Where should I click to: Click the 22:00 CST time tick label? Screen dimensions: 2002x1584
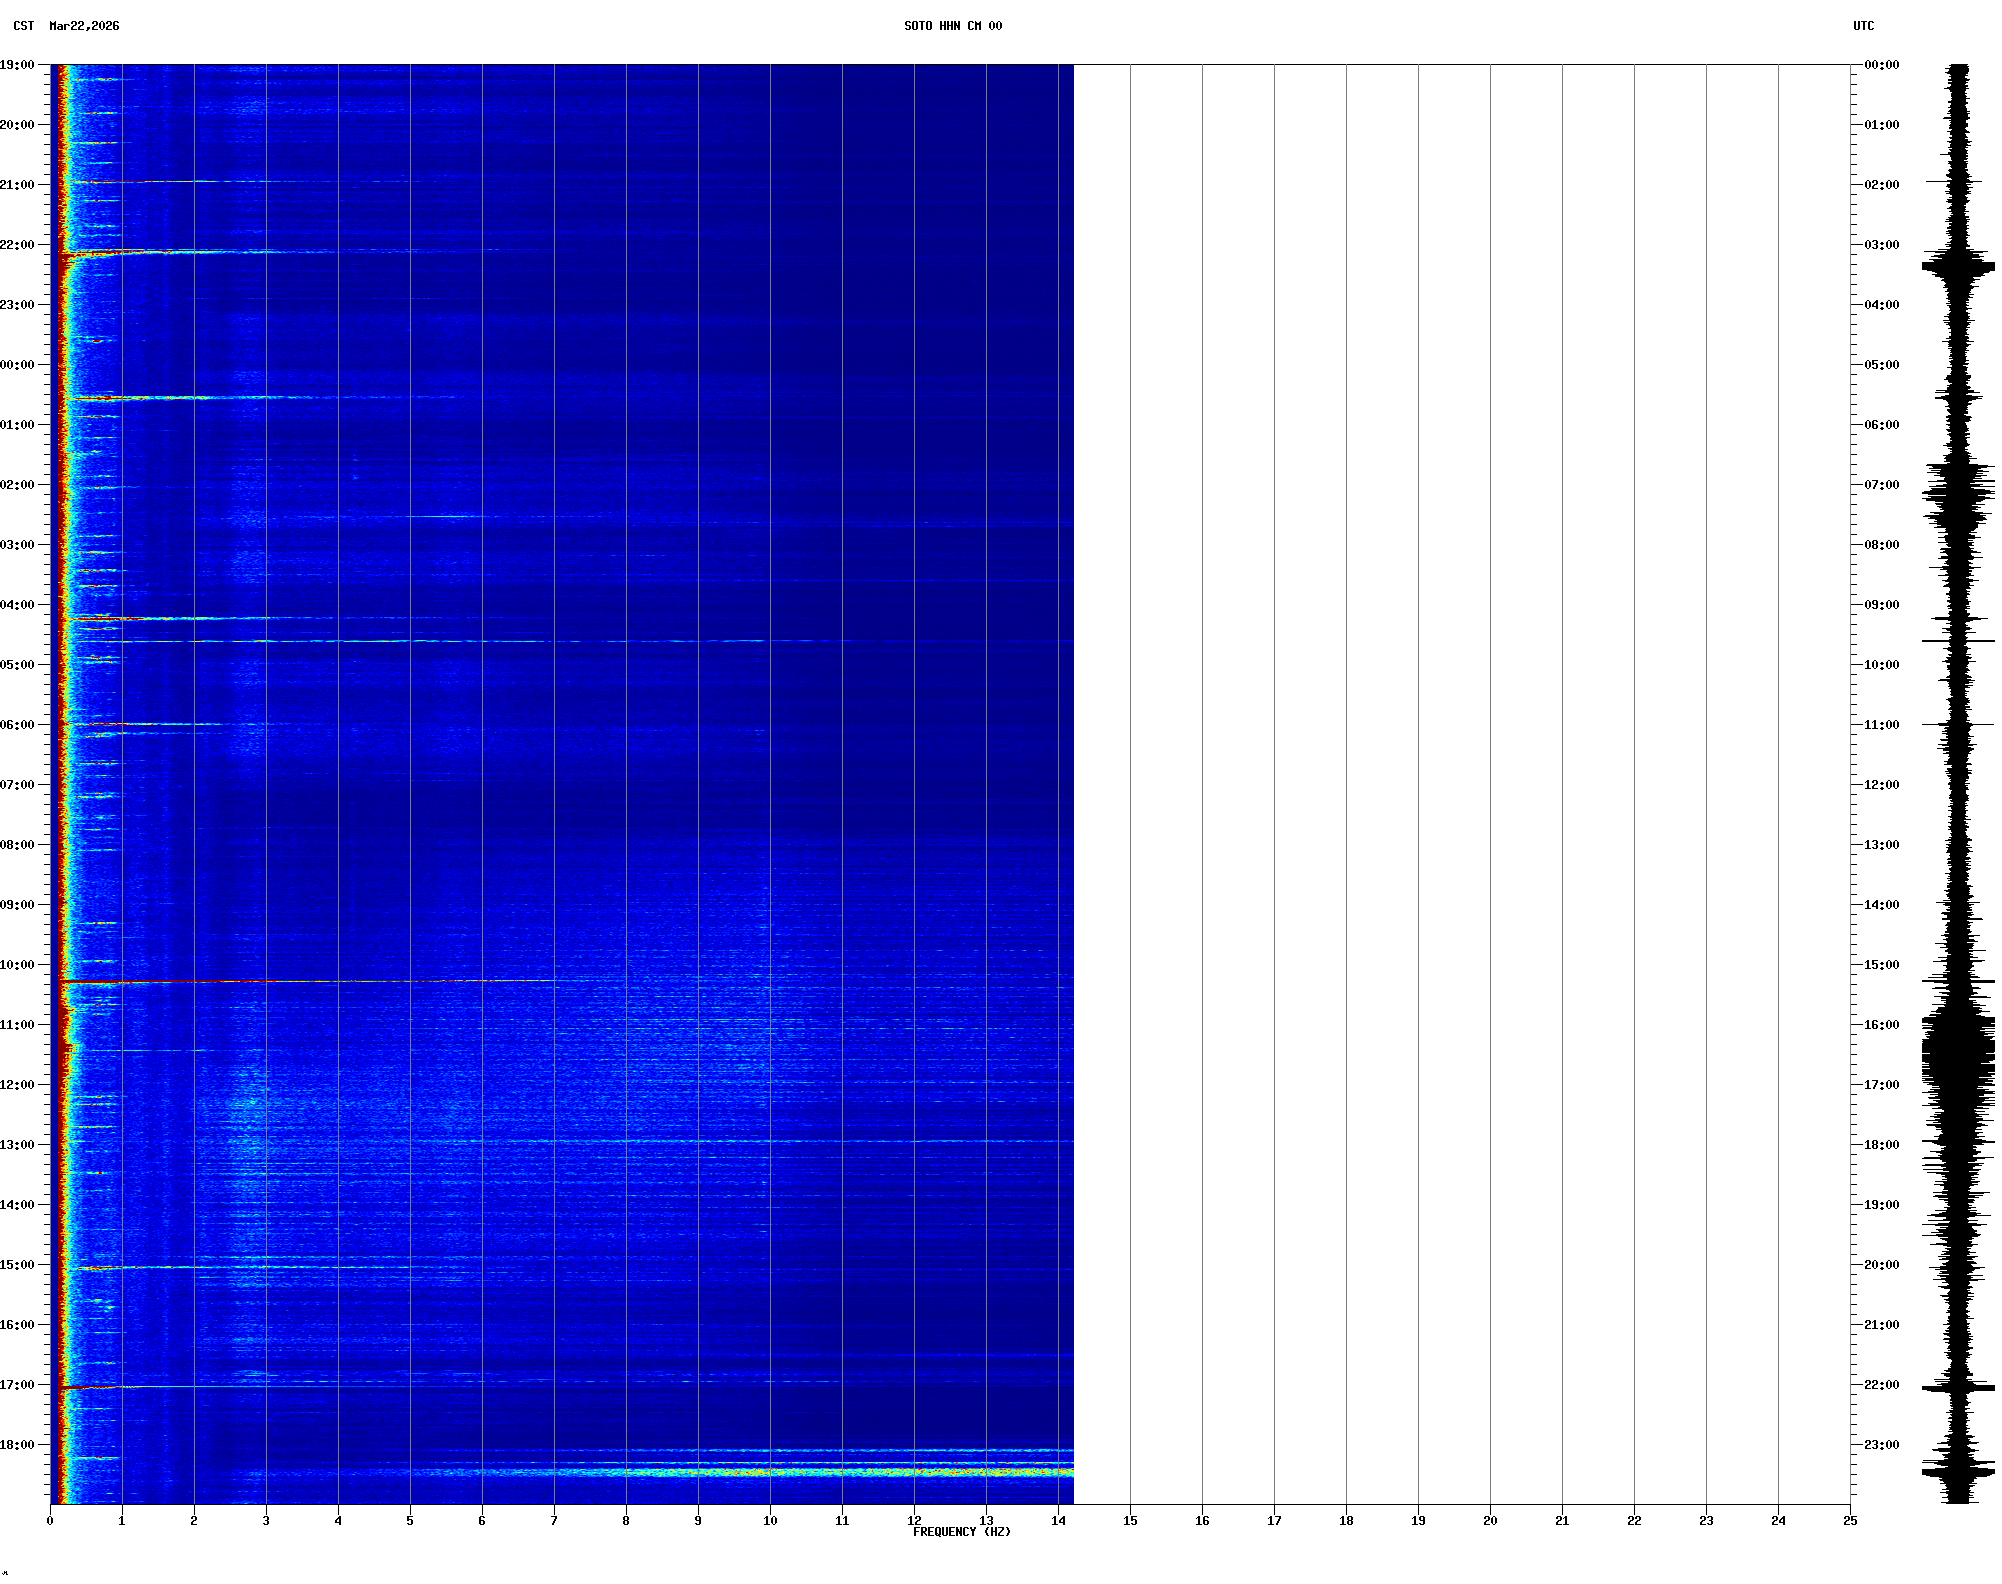tap(18, 245)
